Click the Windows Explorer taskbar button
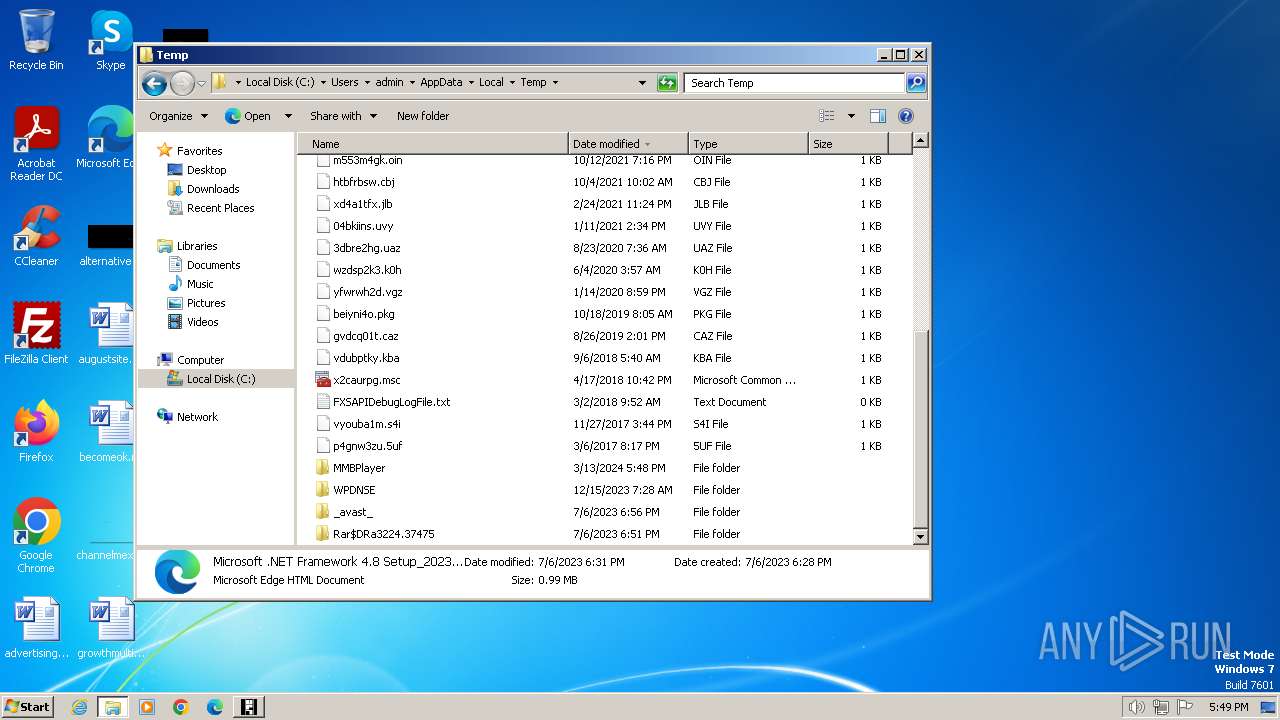 [x=113, y=707]
